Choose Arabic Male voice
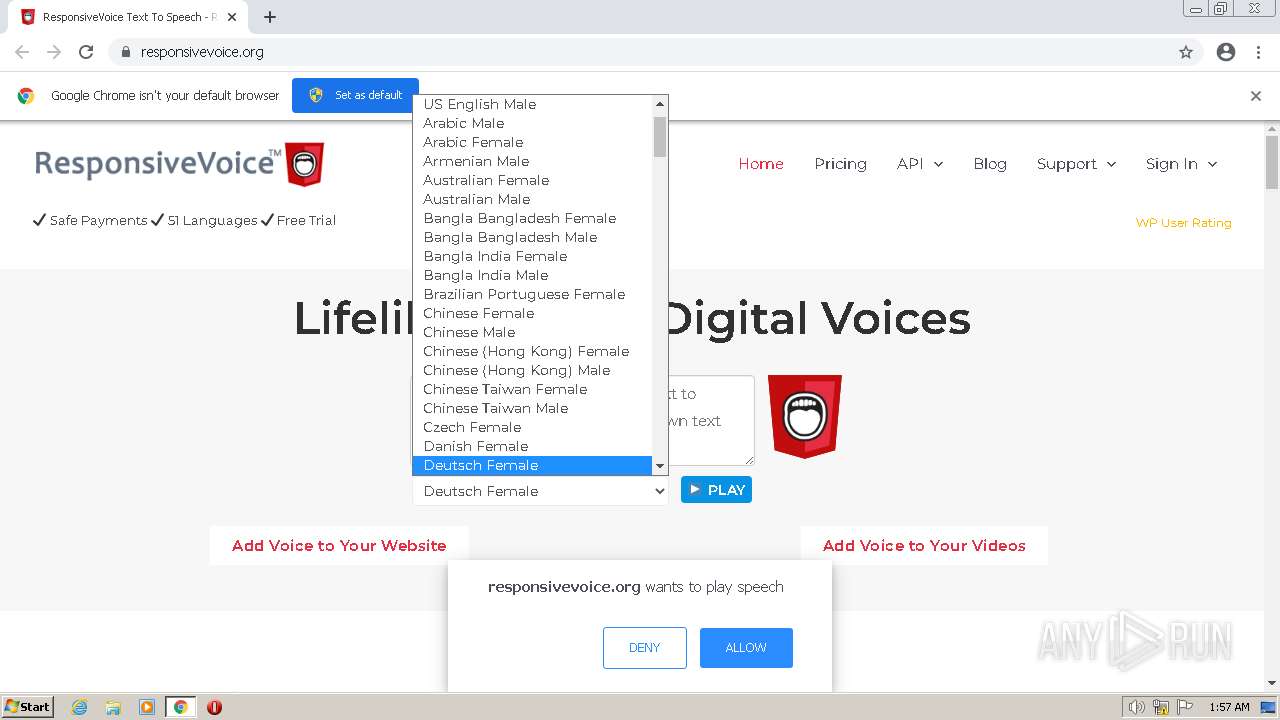The height and width of the screenshot is (720, 1280). pos(532,123)
